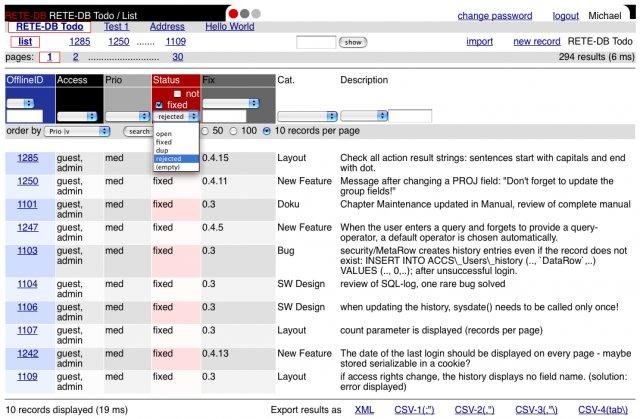Click the import link

(480, 41)
